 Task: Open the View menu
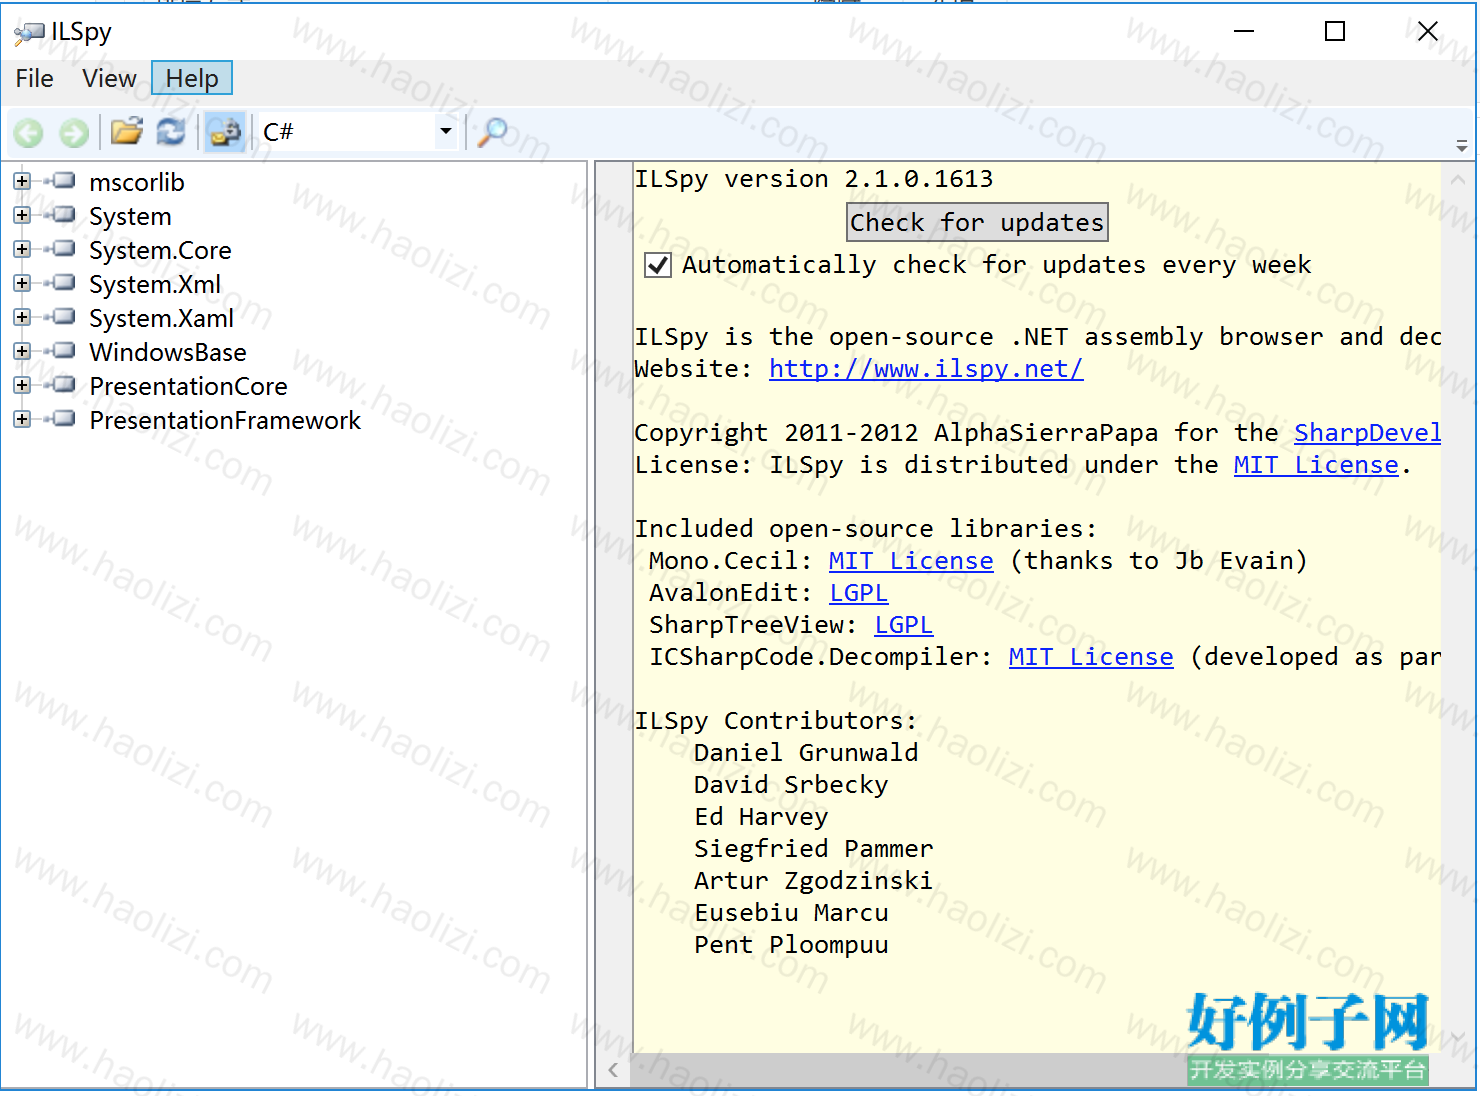[x=109, y=78]
